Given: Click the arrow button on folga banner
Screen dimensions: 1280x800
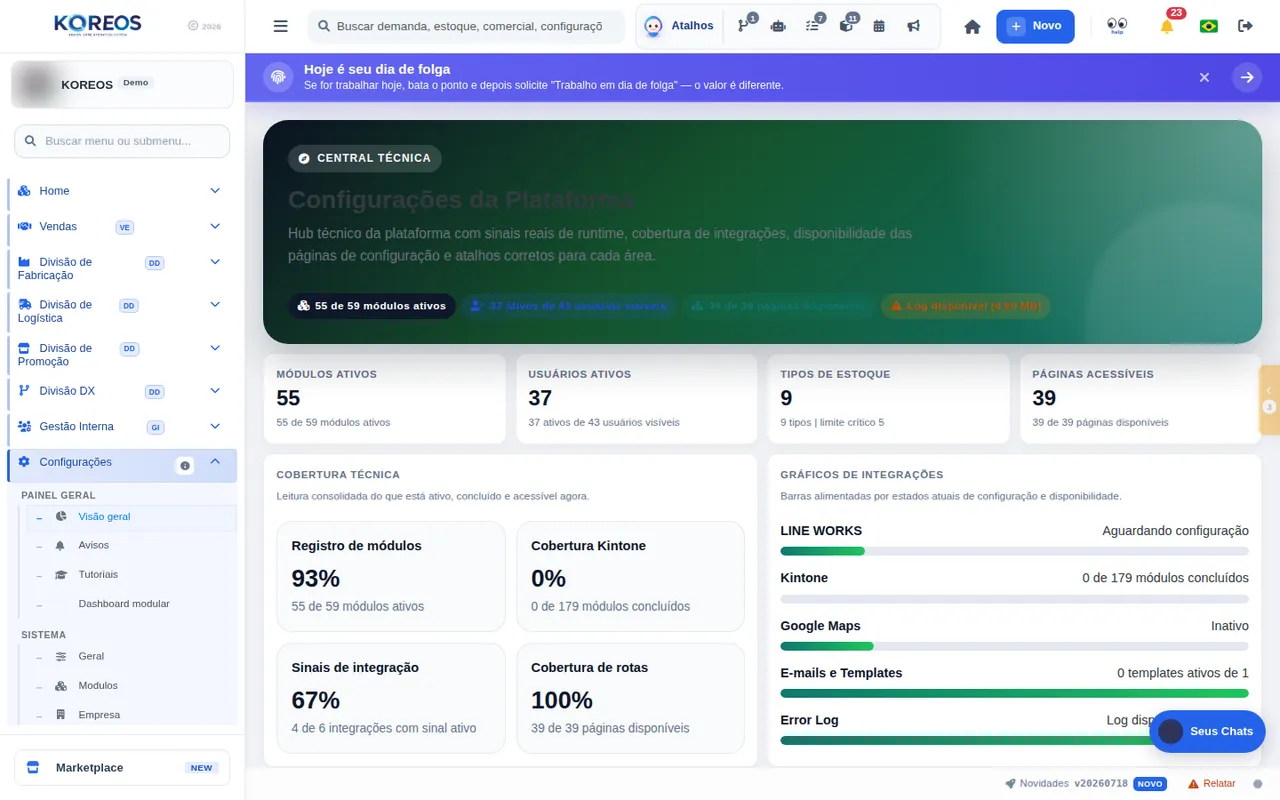Looking at the screenshot, I should 1247,77.
